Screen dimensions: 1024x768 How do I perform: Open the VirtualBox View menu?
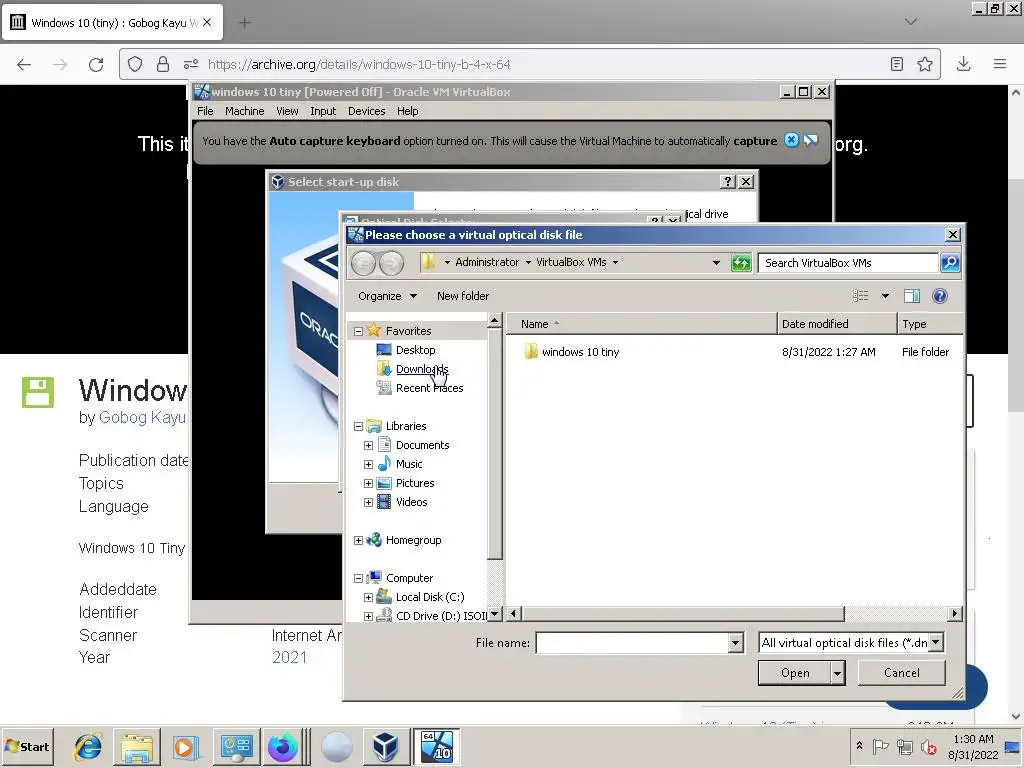coord(287,111)
